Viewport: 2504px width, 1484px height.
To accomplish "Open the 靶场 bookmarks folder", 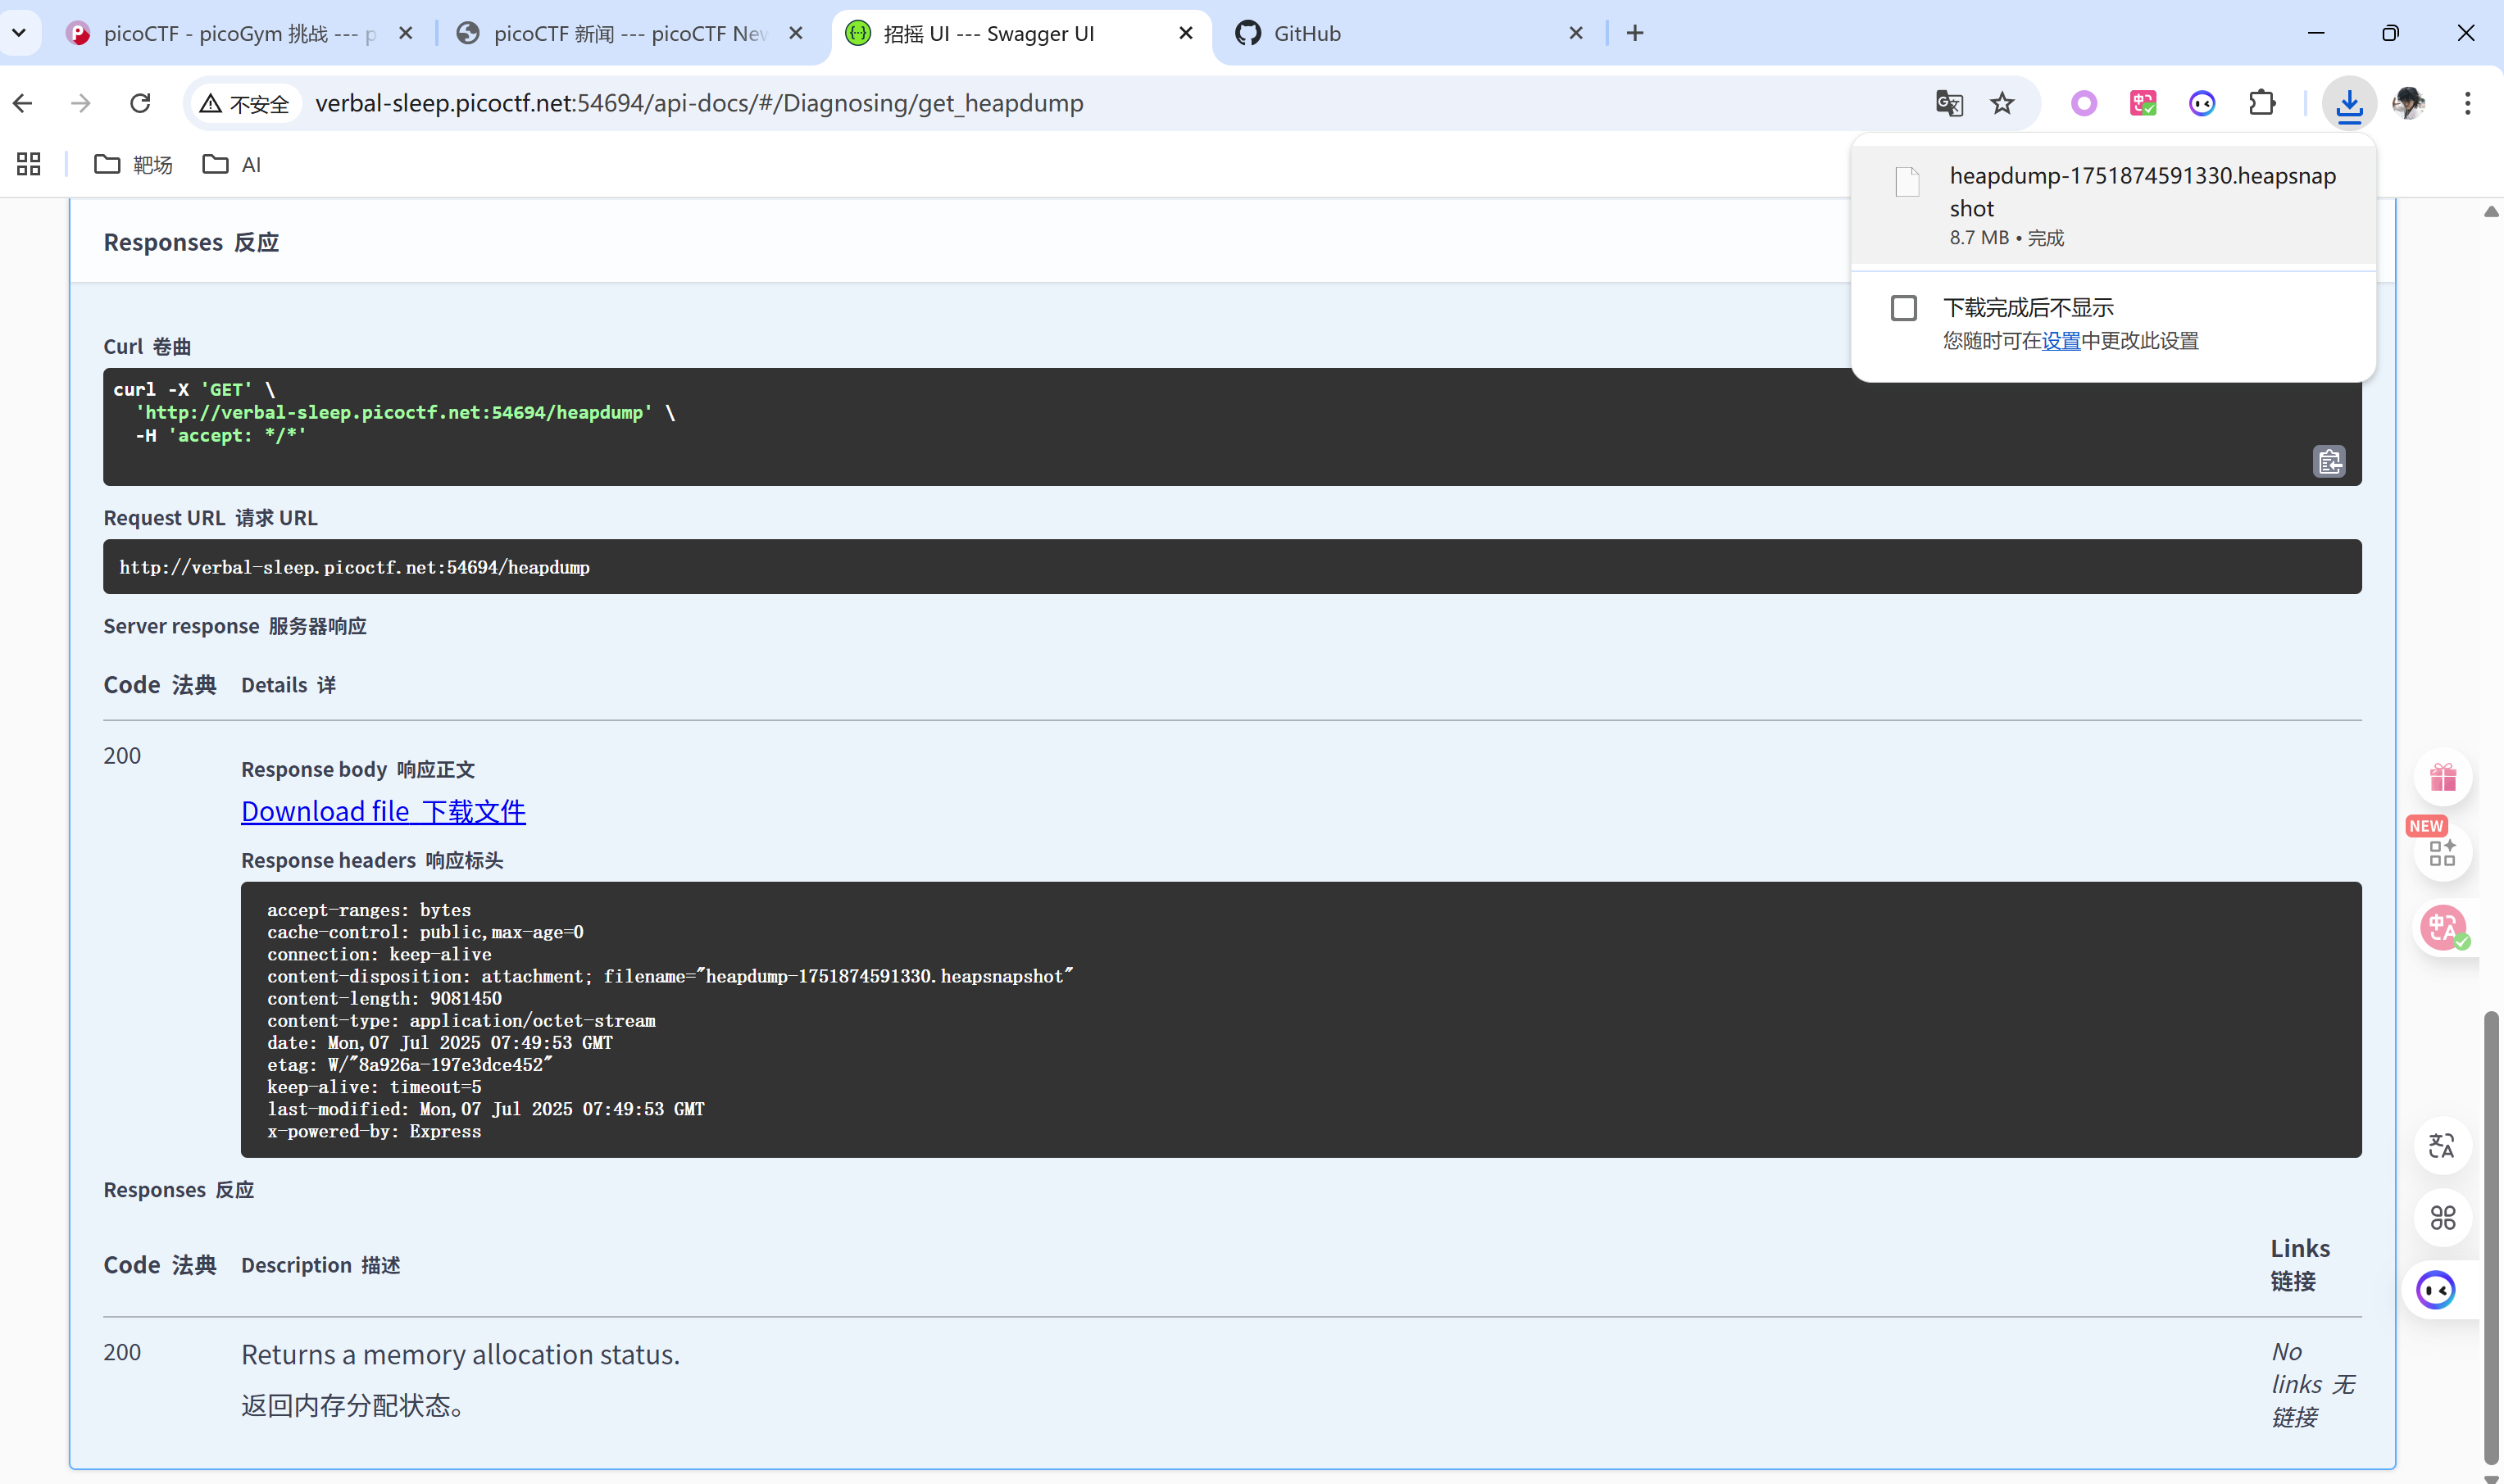I will pos(133,164).
